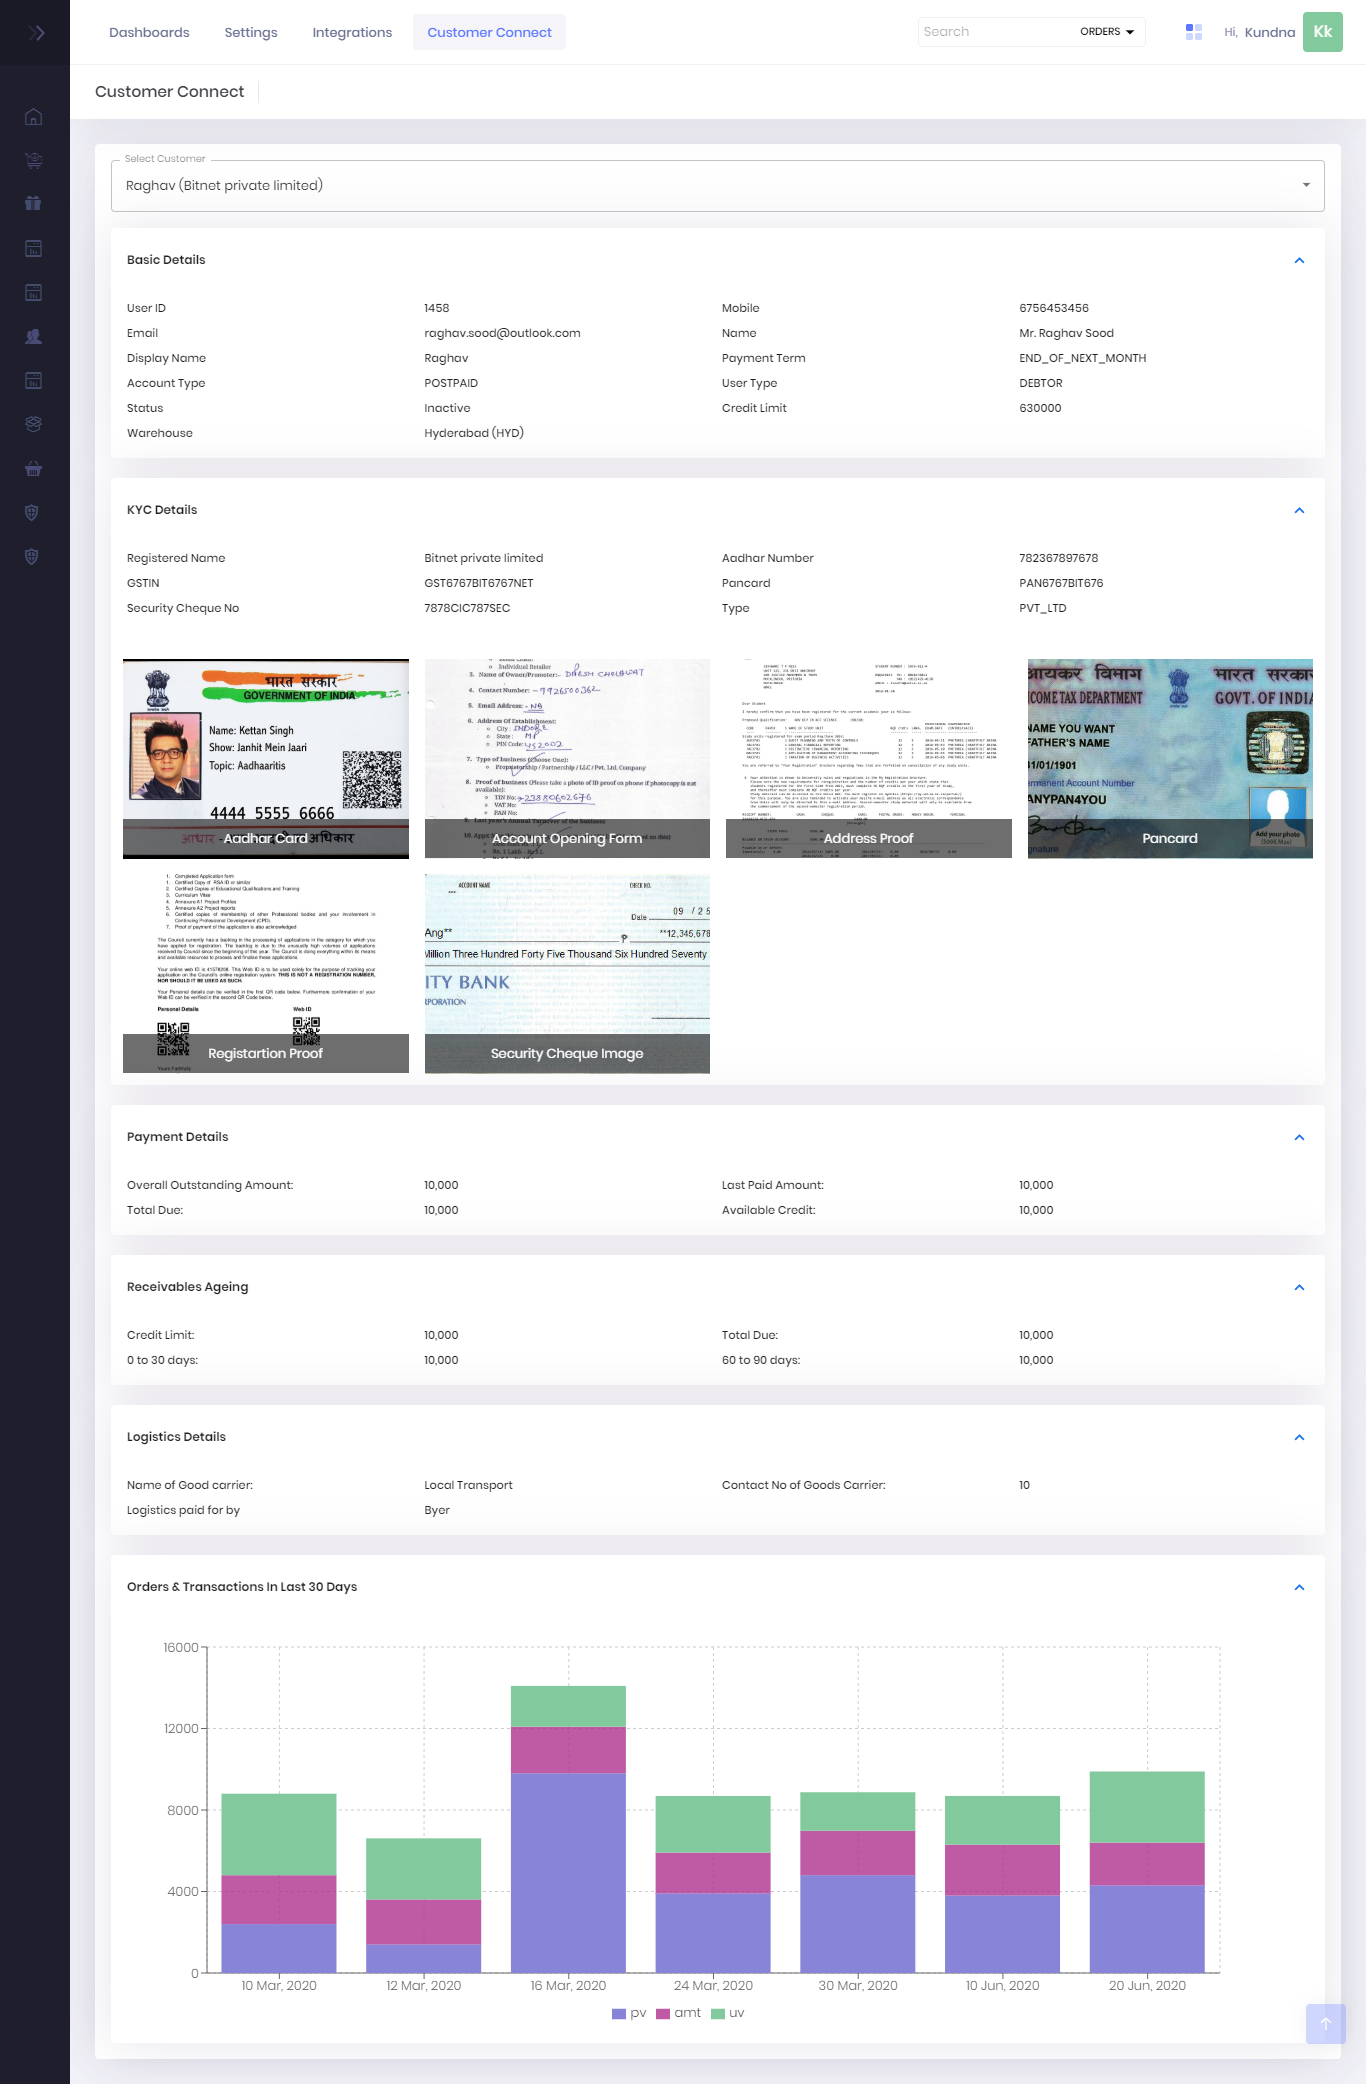This screenshot has height=2084, width=1366.
Task: Open the report window icon below the gift icon
Action: click(33, 248)
